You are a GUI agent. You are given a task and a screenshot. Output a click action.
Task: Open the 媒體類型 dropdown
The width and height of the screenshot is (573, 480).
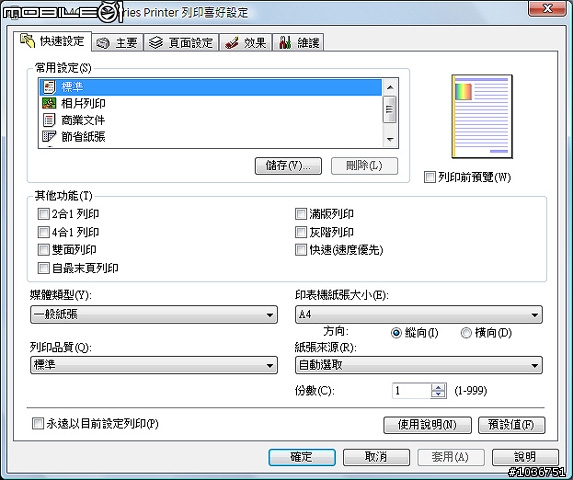click(x=154, y=315)
